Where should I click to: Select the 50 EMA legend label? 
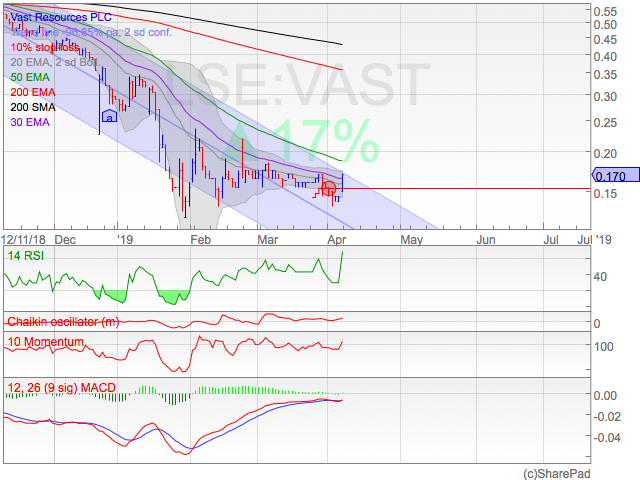[30, 77]
